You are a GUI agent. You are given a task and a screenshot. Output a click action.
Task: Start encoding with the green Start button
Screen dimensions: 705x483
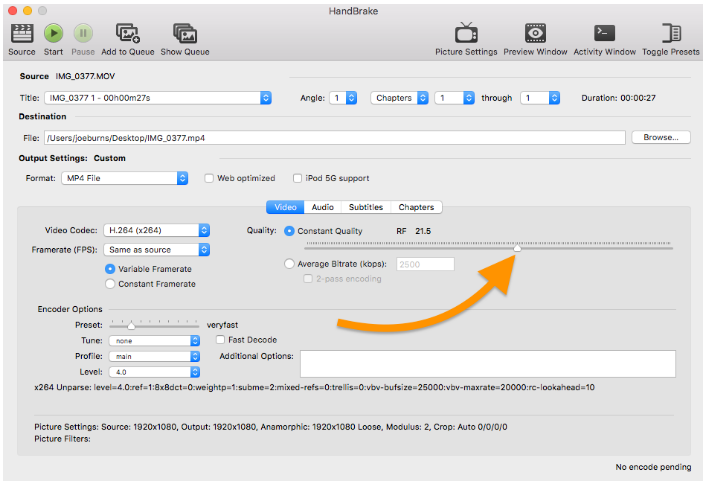[x=54, y=33]
